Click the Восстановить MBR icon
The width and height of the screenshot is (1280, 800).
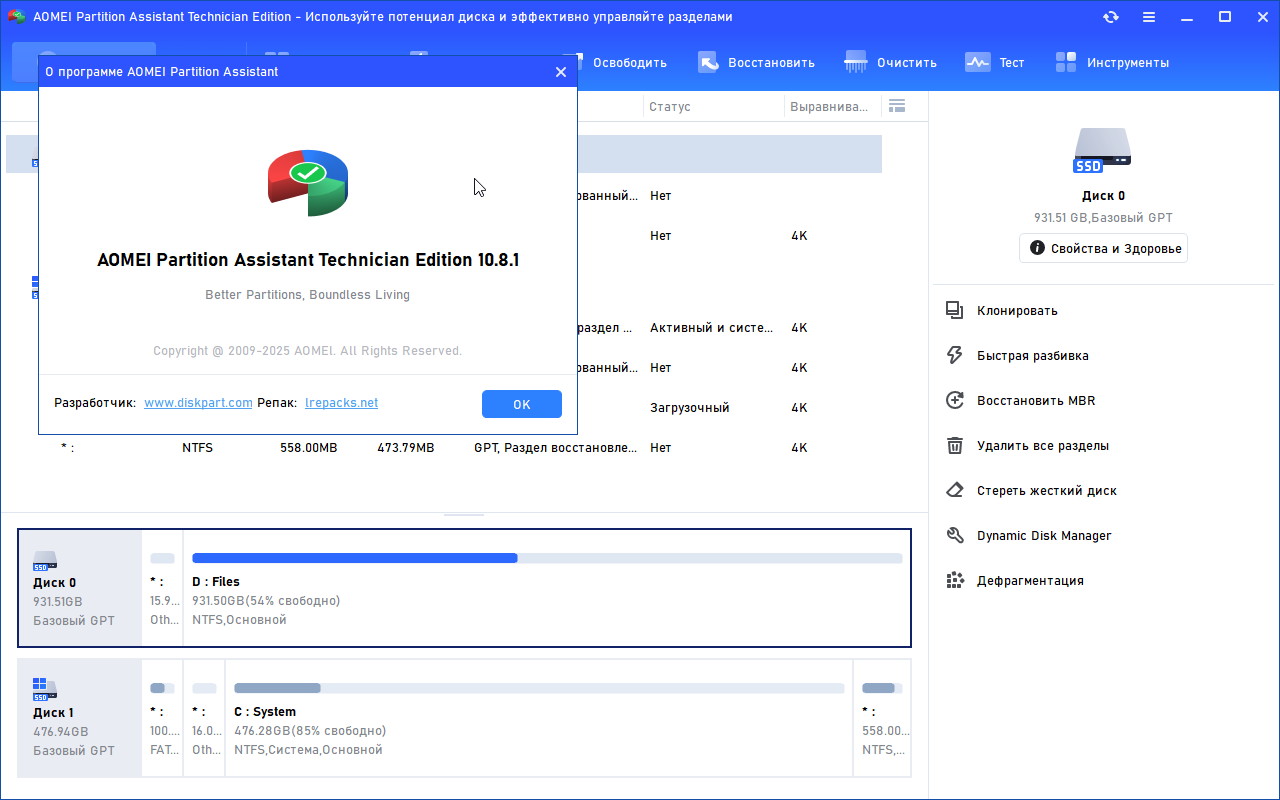point(955,400)
